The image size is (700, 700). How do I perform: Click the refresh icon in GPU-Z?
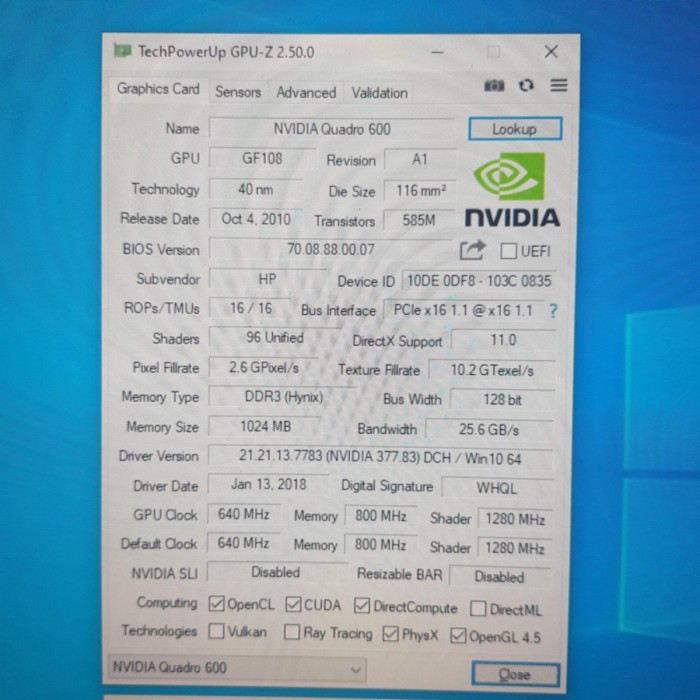pyautogui.click(x=526, y=85)
